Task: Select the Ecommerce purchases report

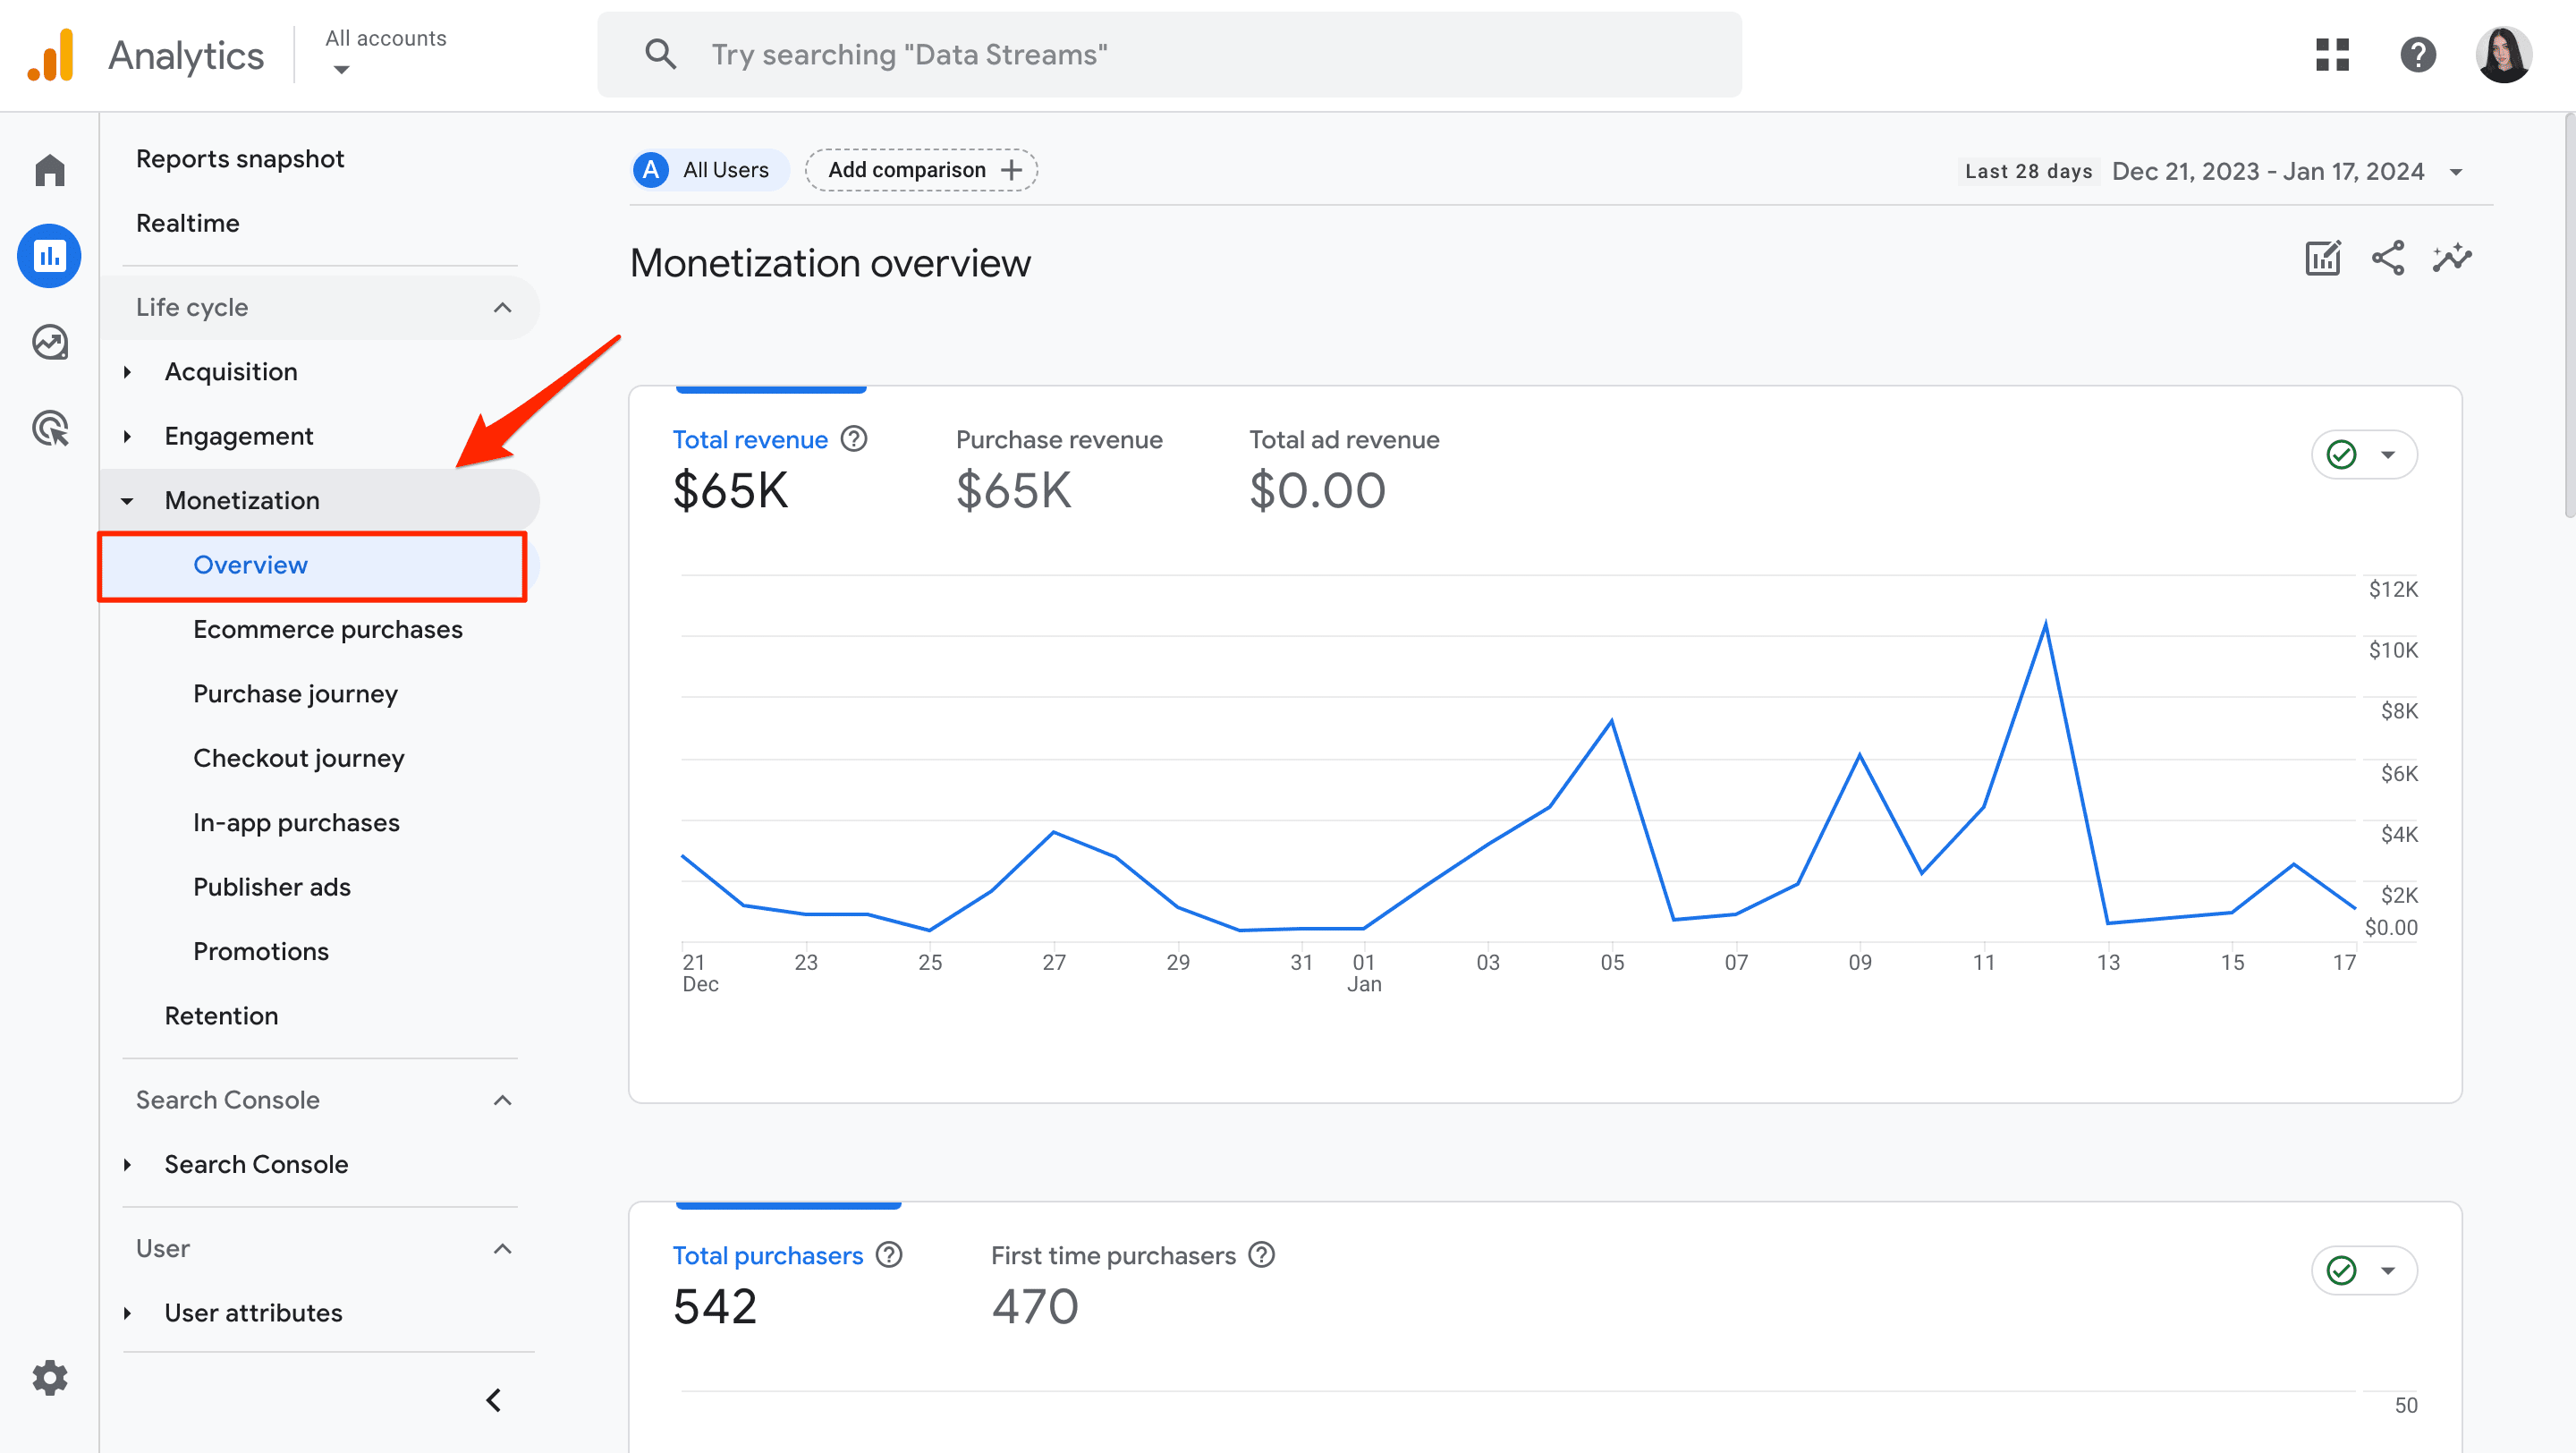Action: coord(329,628)
